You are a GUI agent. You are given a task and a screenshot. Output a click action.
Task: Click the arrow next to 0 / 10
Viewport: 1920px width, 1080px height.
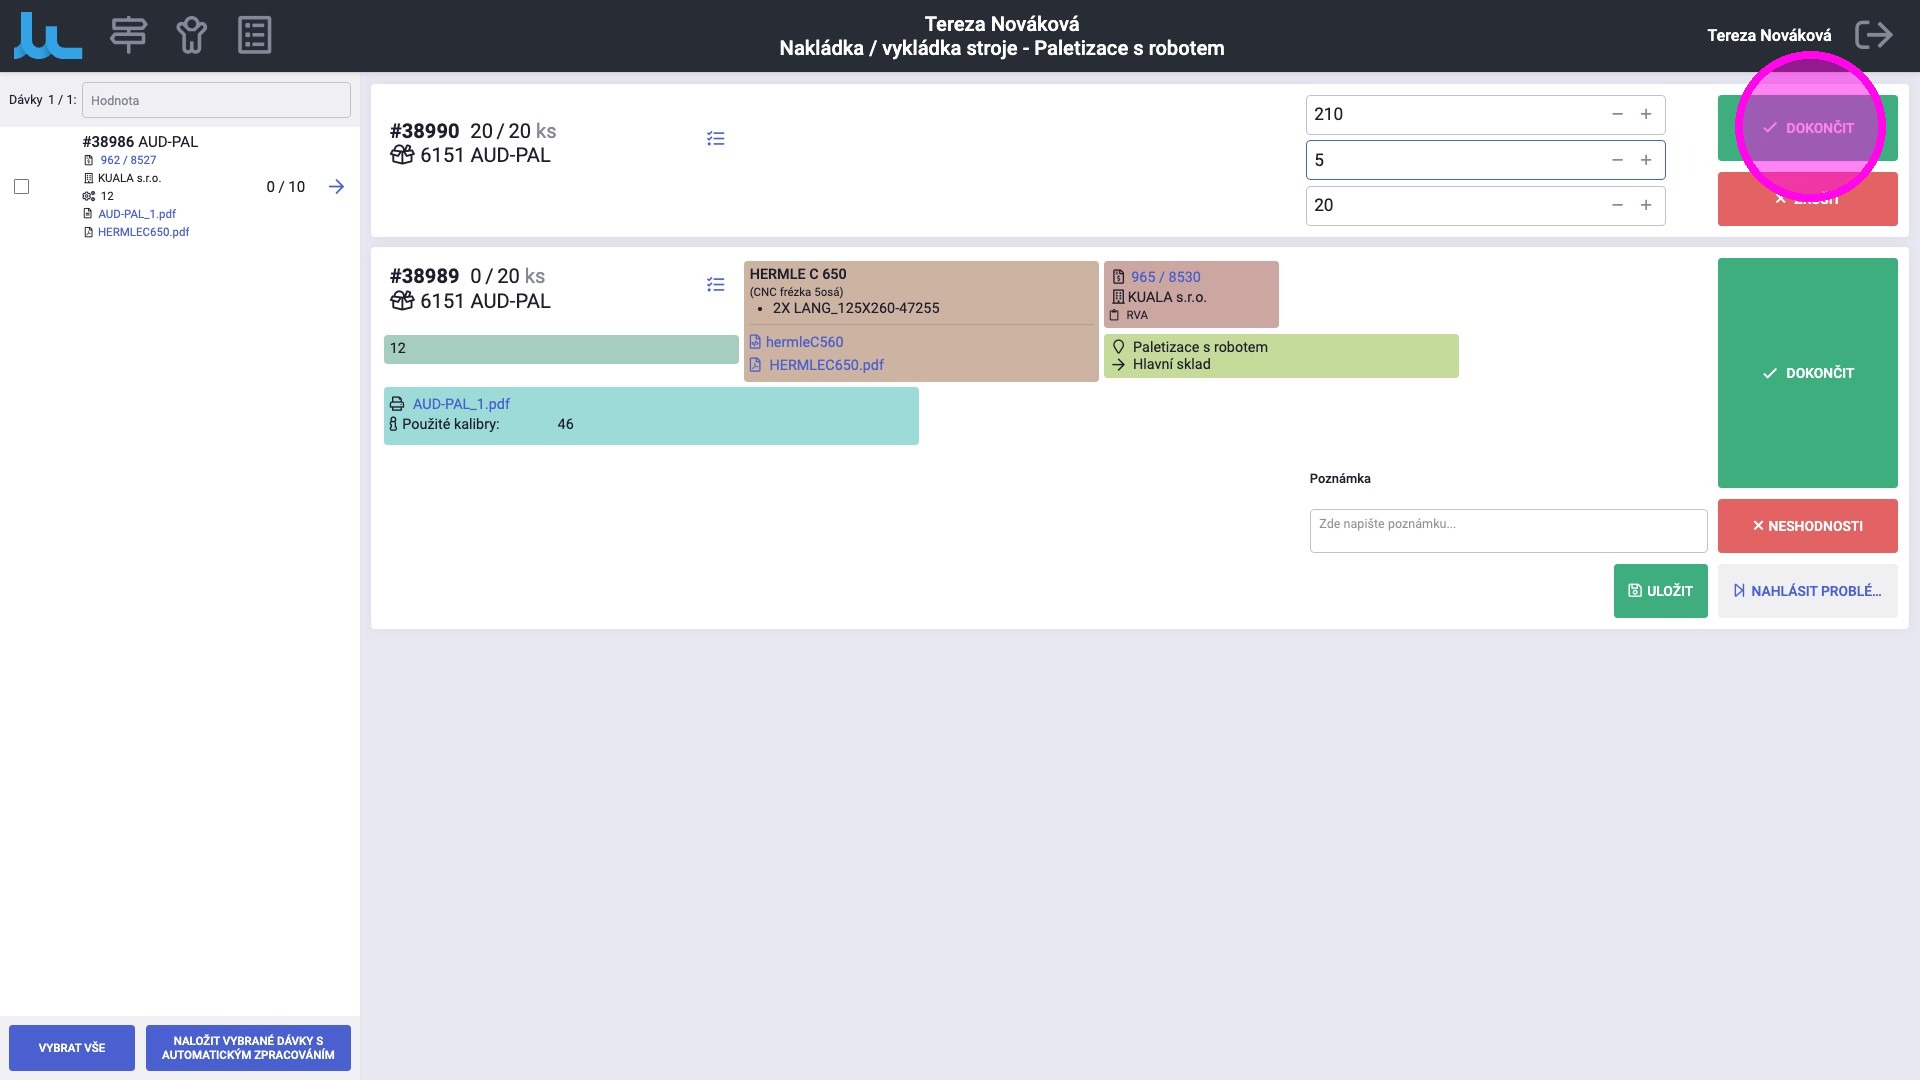click(x=336, y=187)
